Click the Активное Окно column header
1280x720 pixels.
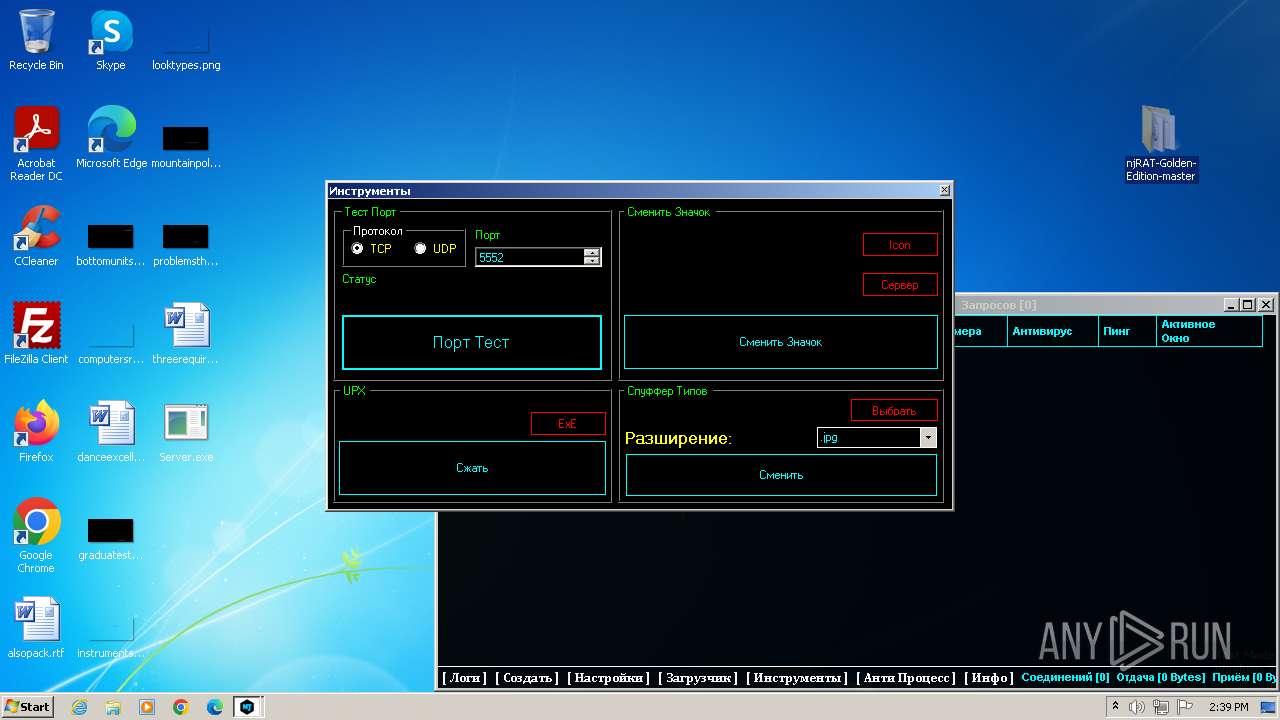pos(1209,331)
